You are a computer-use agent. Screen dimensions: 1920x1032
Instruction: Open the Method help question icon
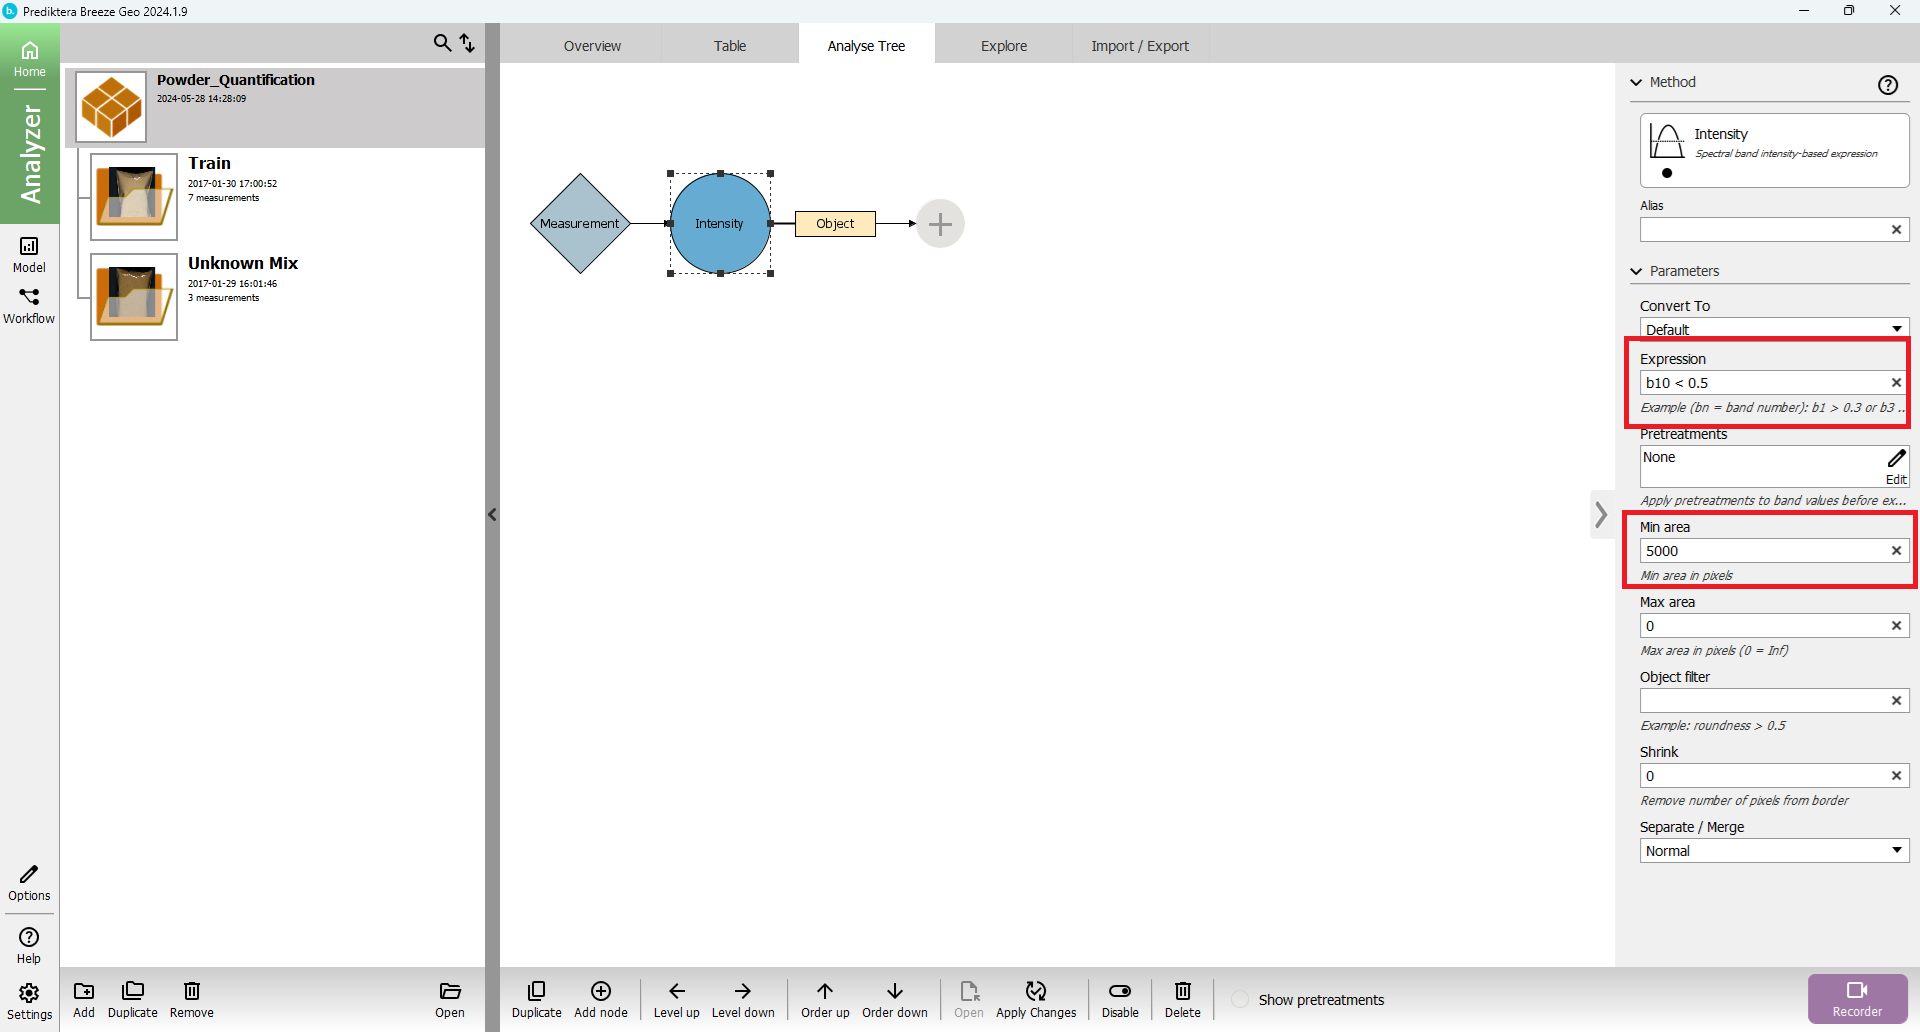1887,85
